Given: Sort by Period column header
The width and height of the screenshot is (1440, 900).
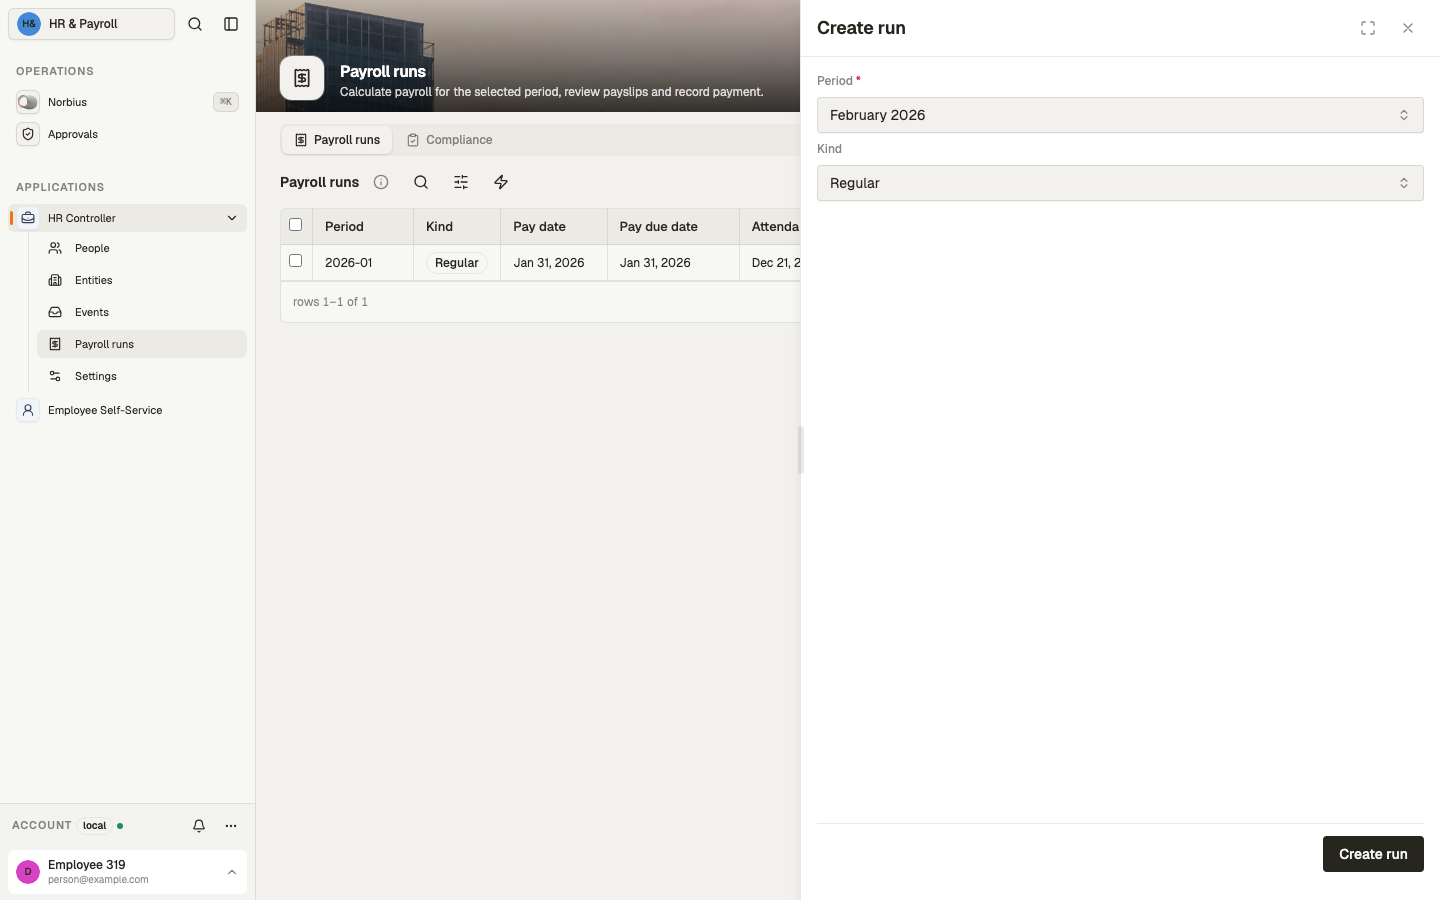Looking at the screenshot, I should (363, 227).
